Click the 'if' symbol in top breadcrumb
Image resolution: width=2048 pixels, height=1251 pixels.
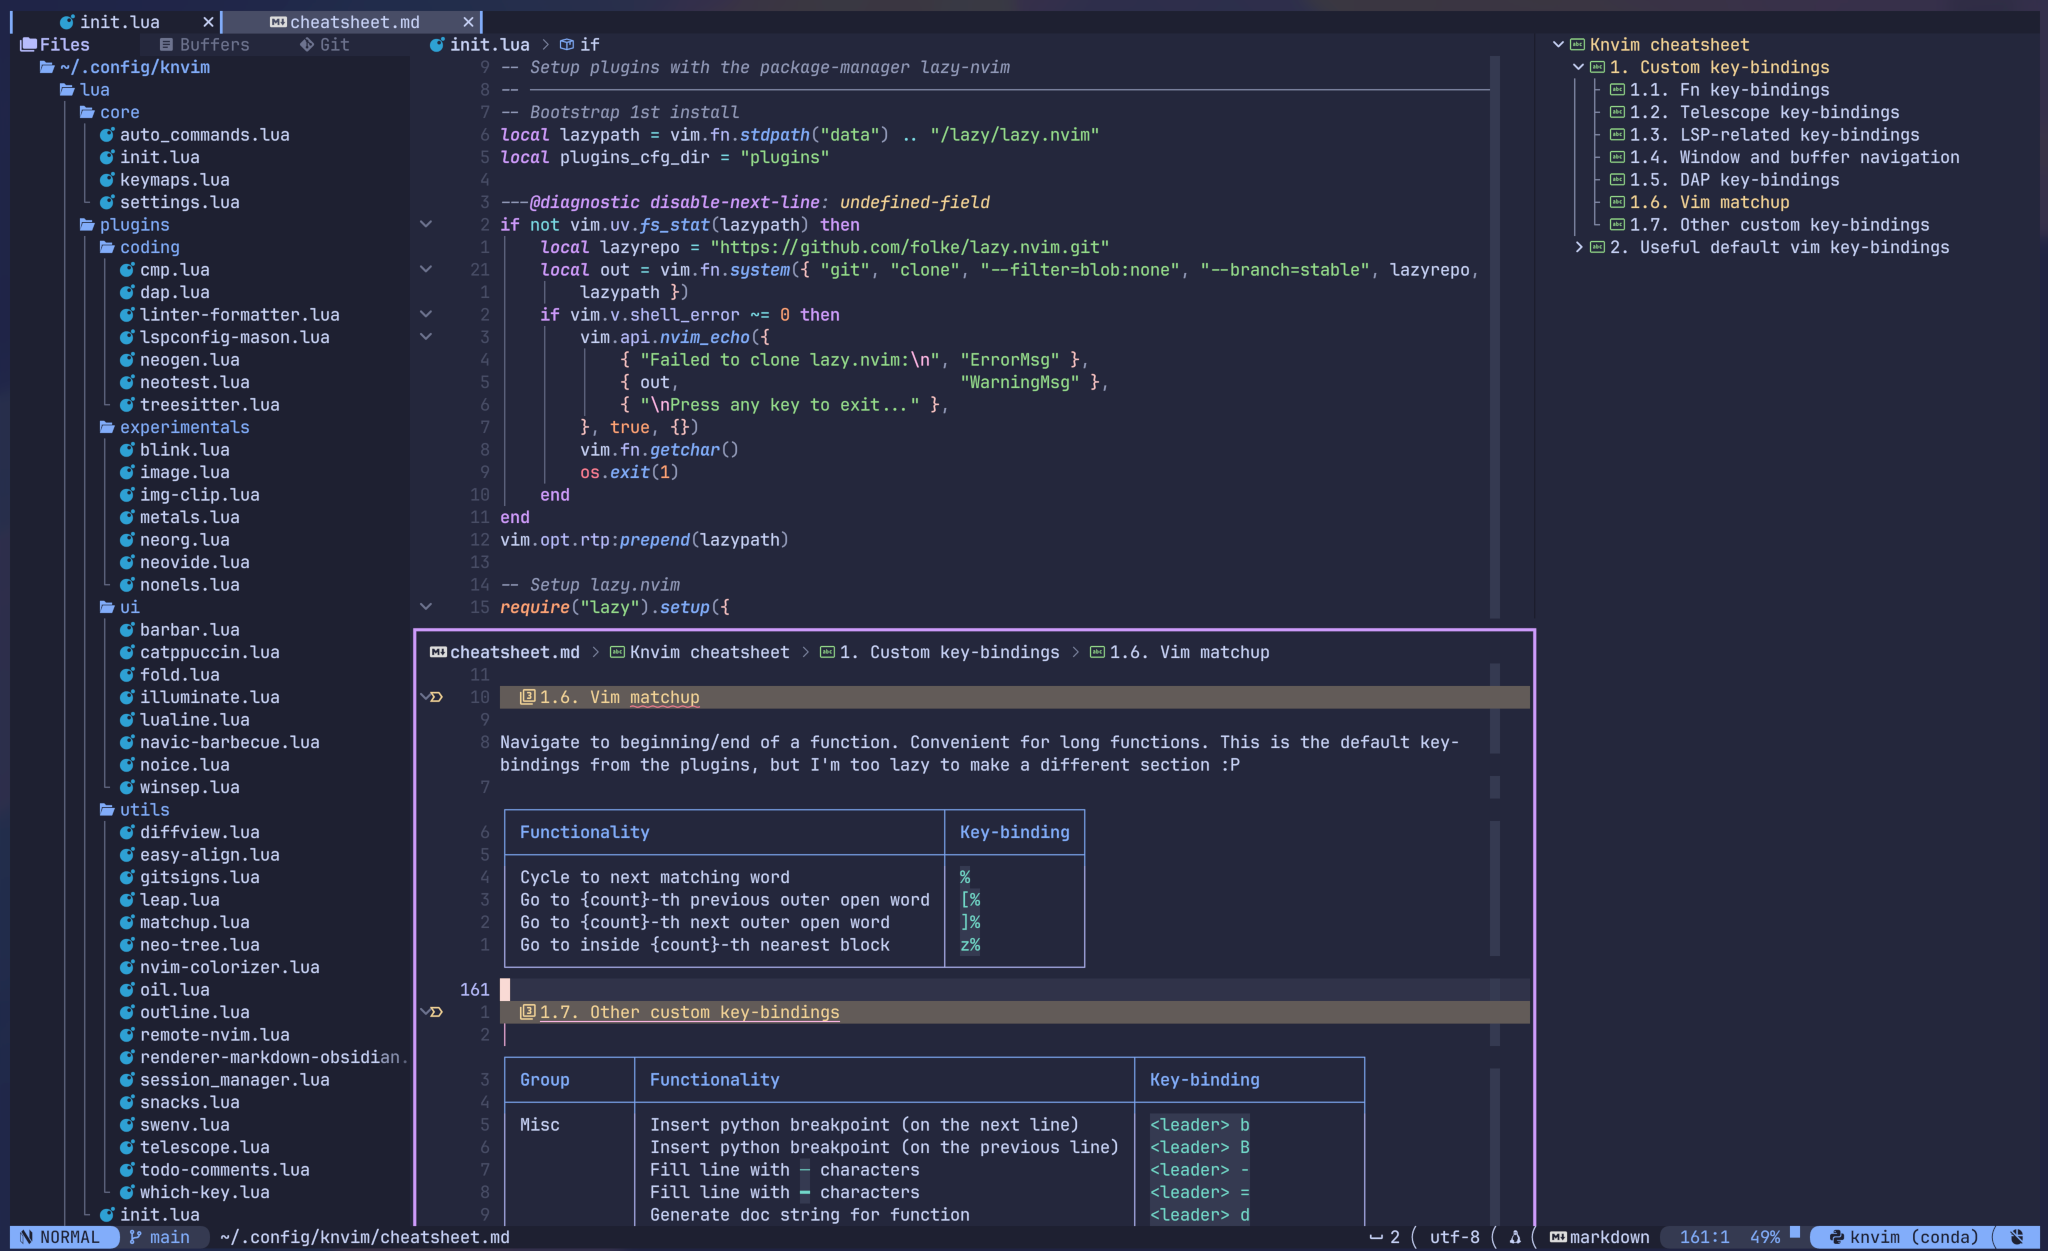point(590,44)
